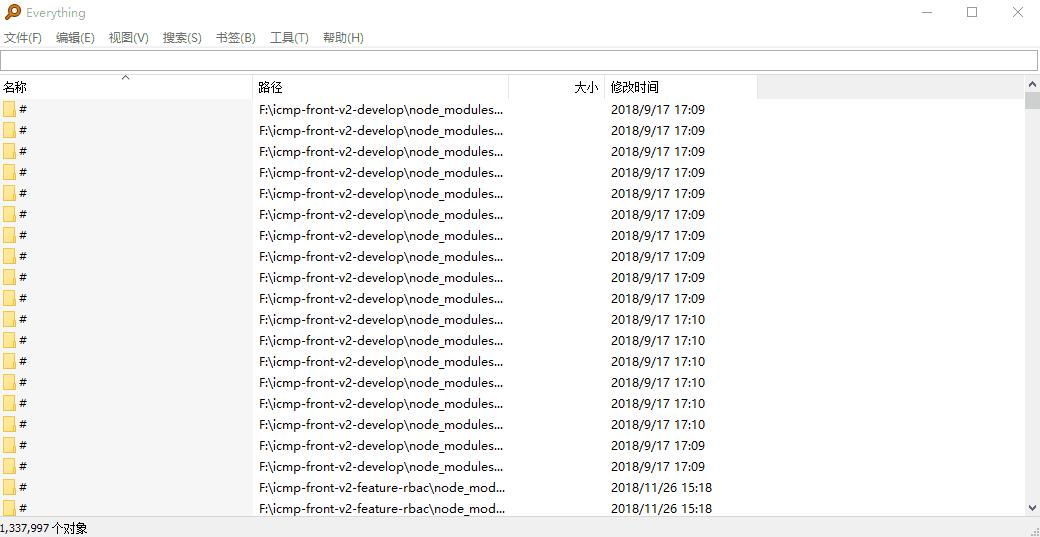Sort results by the 大小 column
1040x537 pixels.
click(x=556, y=87)
